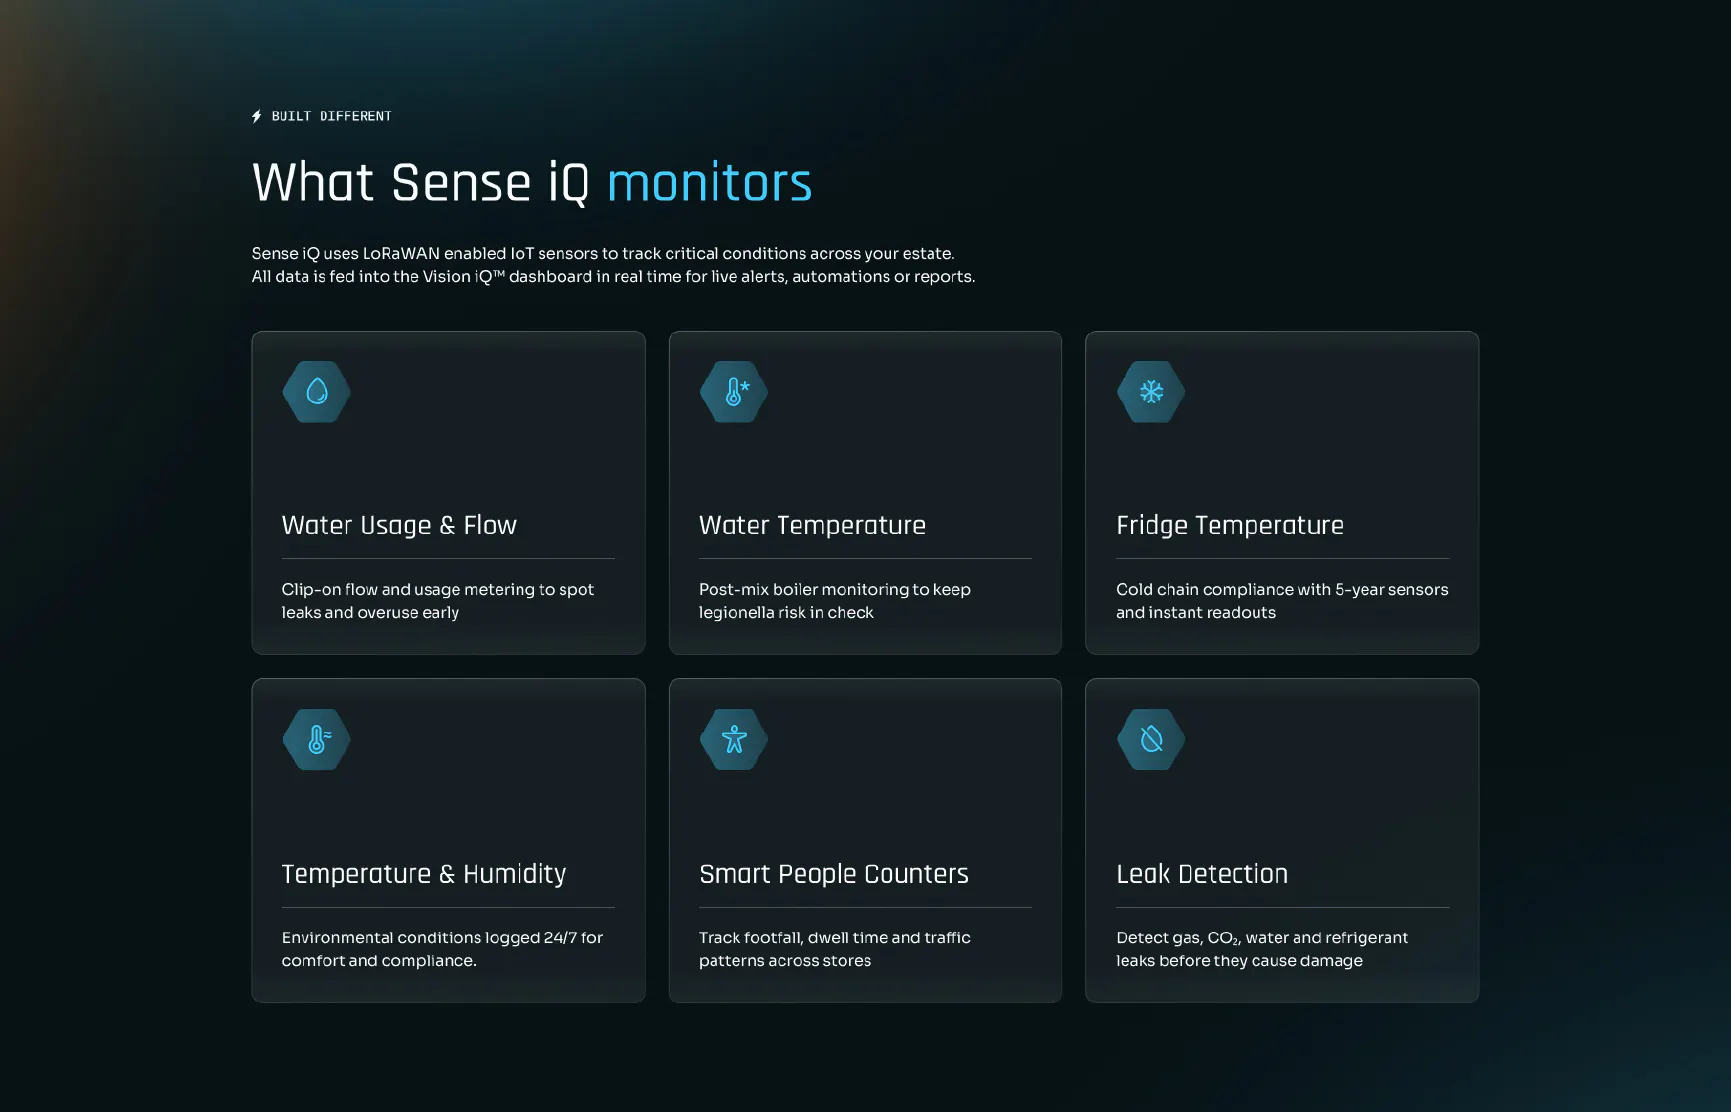Select the text about Vision iQ dashboard
Image resolution: width=1731 pixels, height=1112 pixels.
pyautogui.click(x=613, y=276)
